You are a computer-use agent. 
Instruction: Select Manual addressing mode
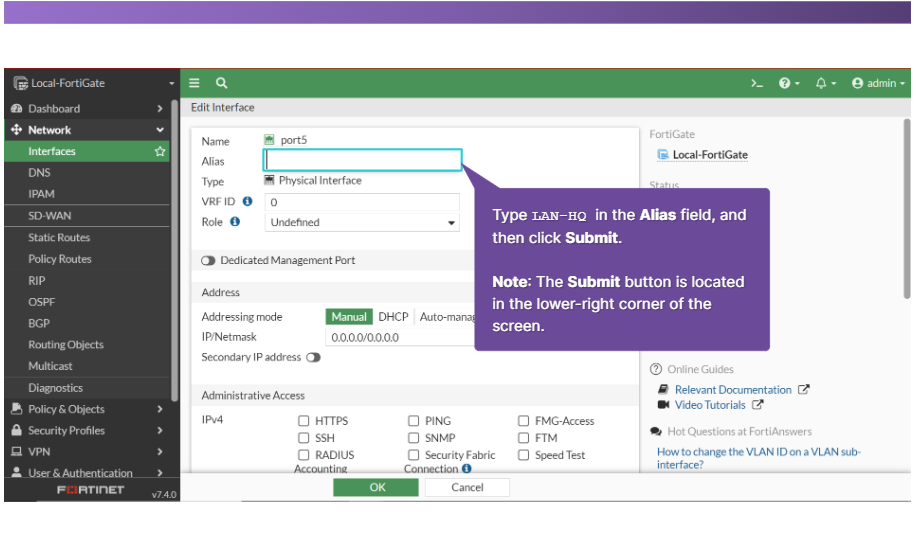coord(349,317)
